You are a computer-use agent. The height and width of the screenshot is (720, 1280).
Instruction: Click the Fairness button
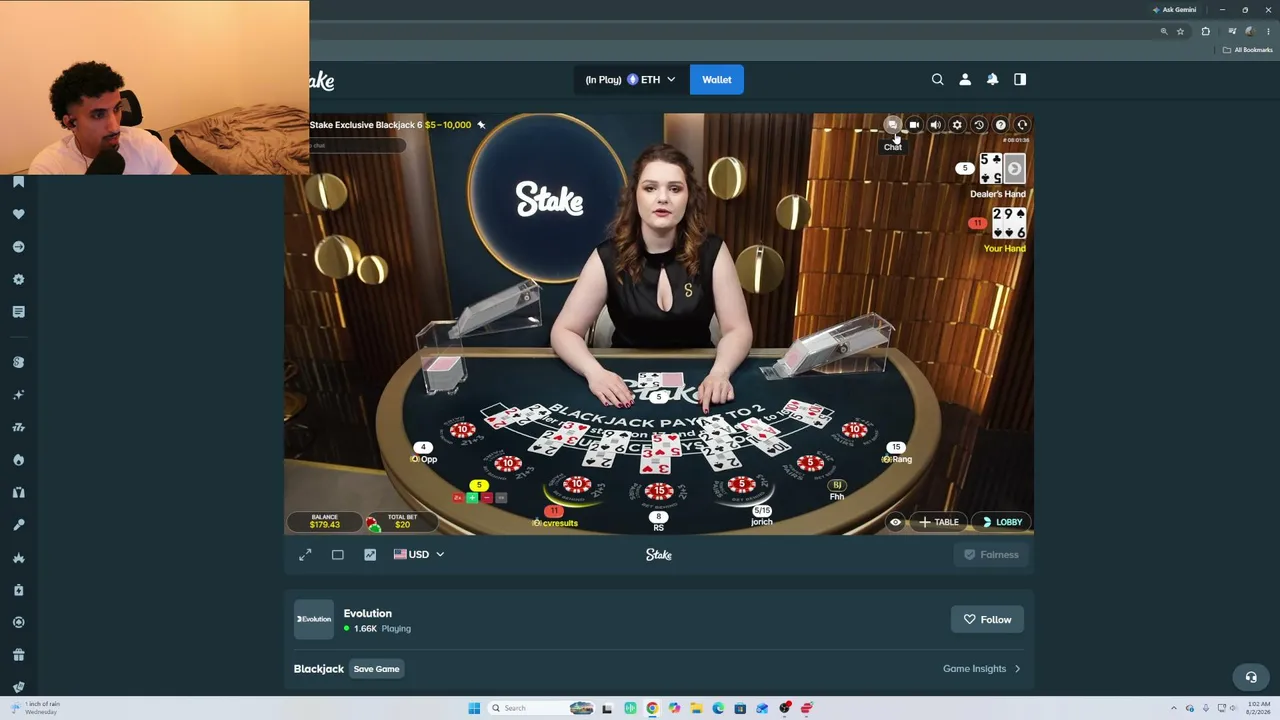click(991, 554)
